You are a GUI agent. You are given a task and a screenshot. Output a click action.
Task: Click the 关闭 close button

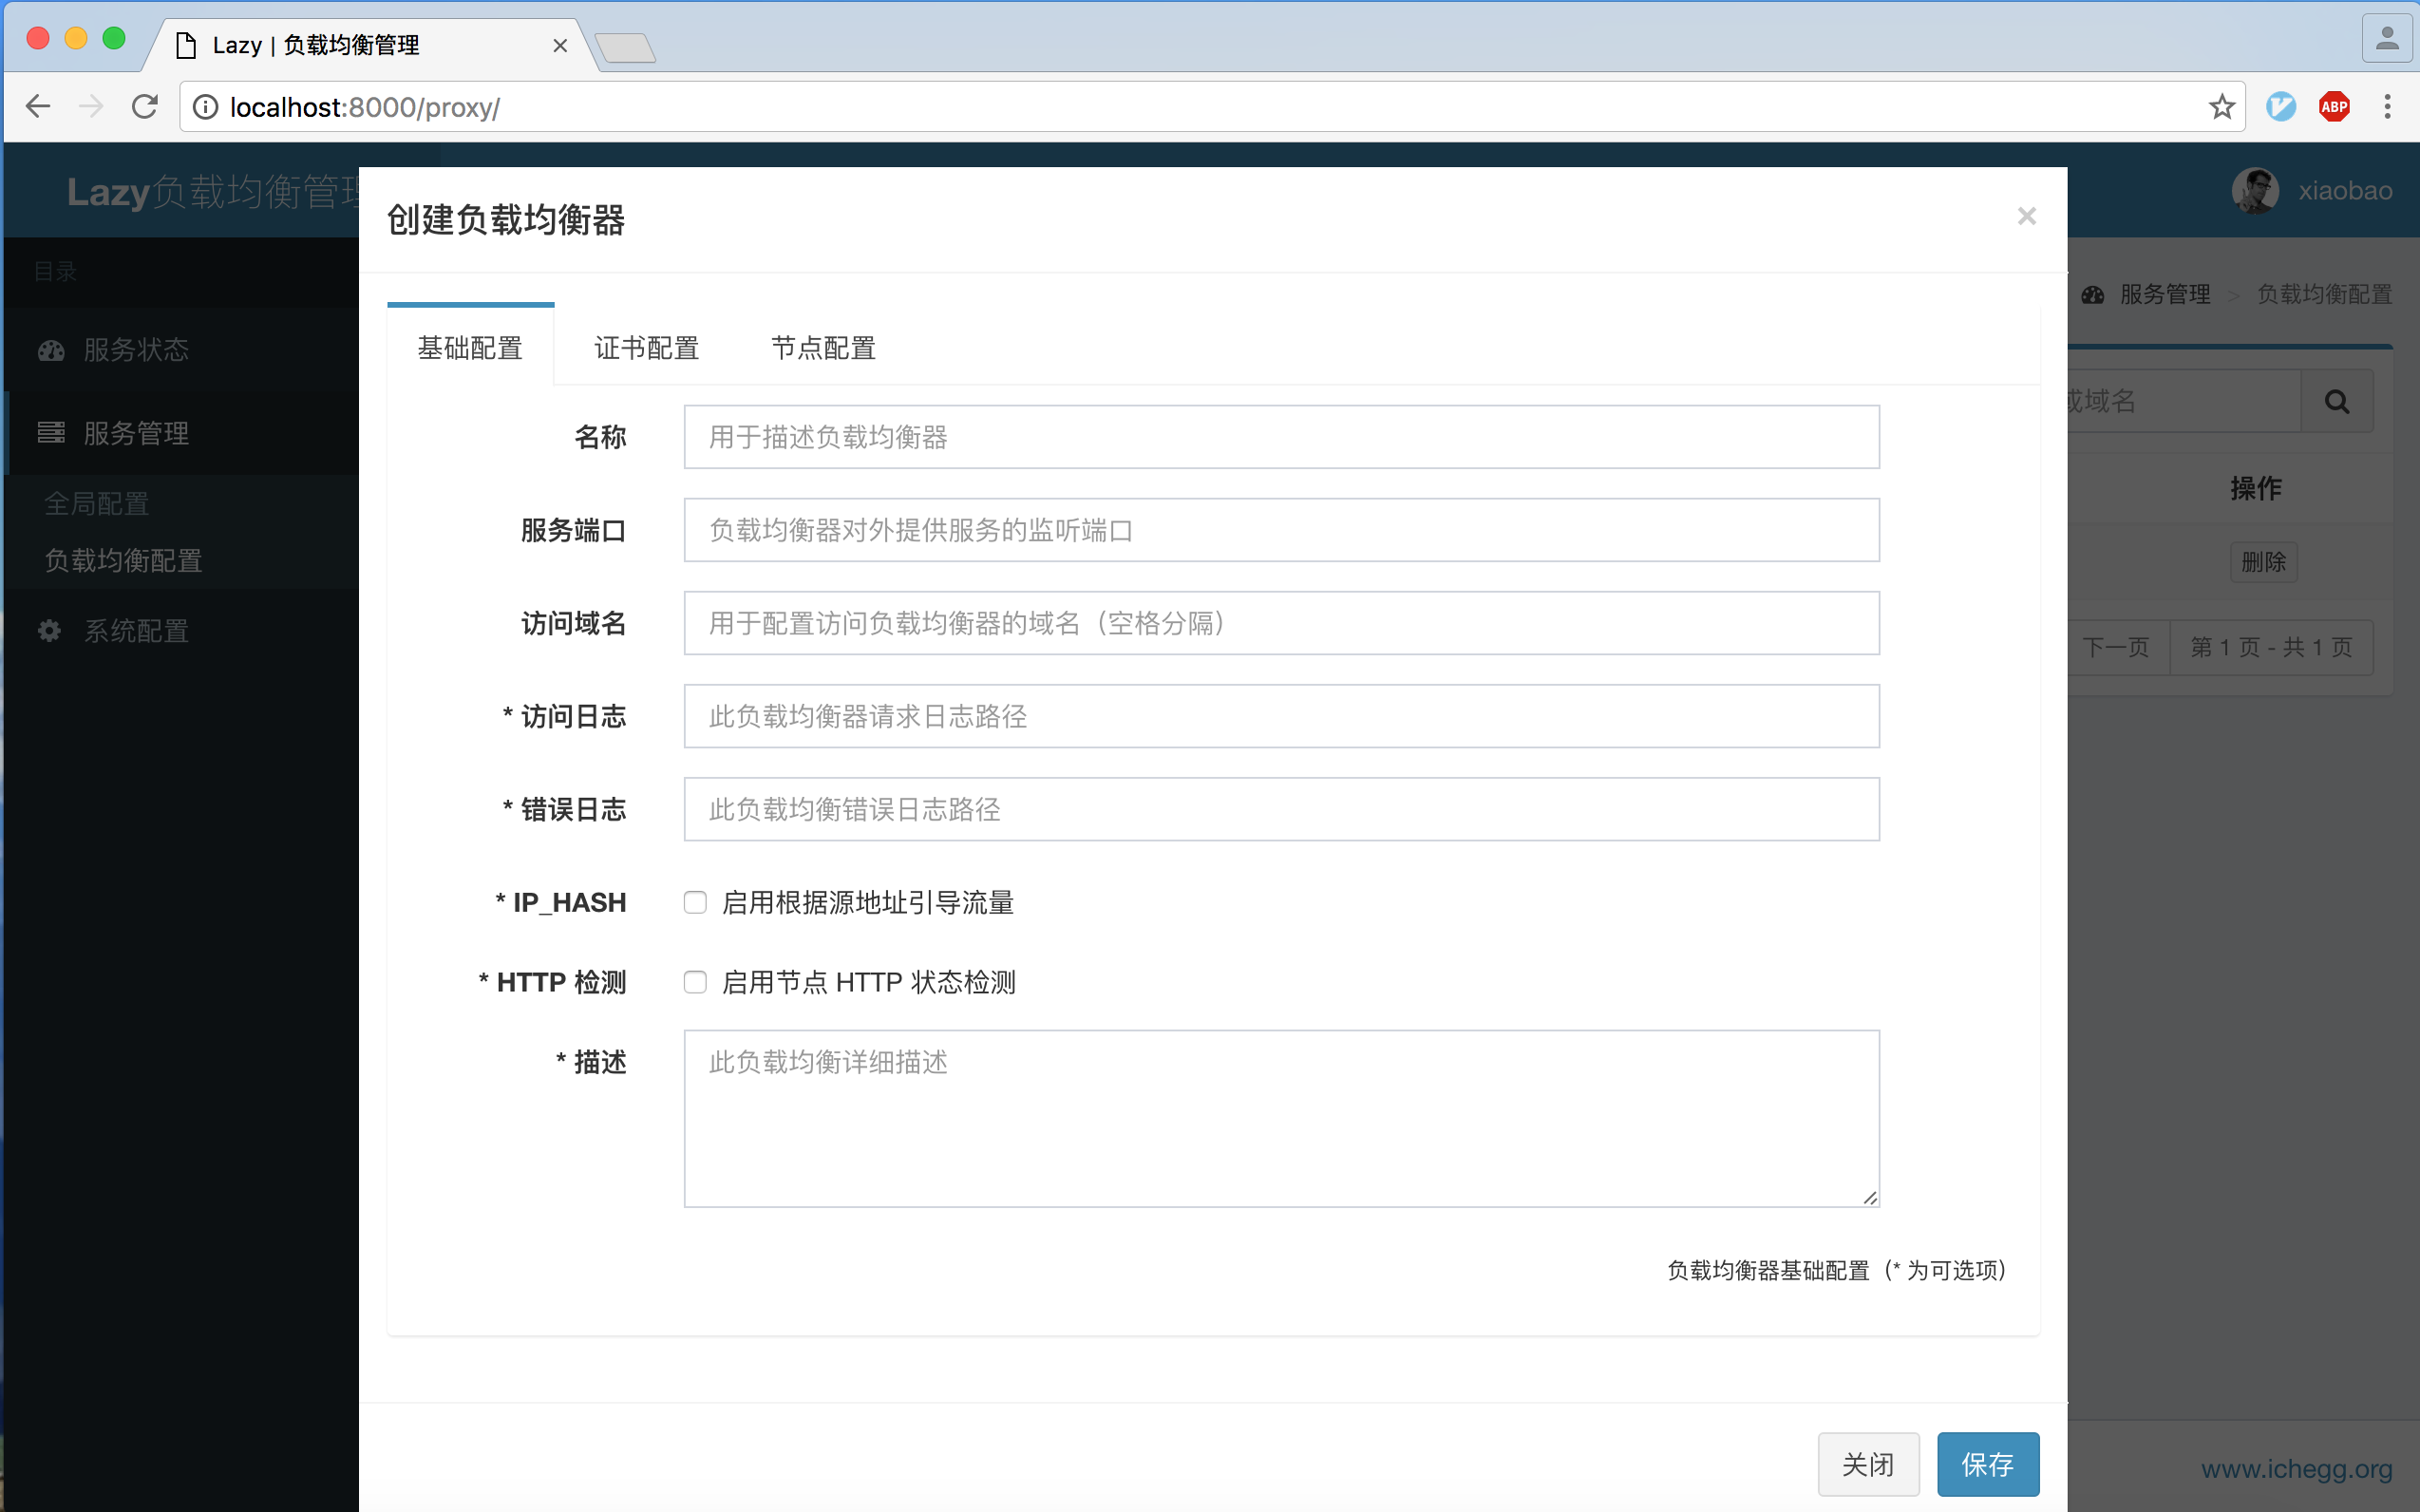click(1867, 1464)
